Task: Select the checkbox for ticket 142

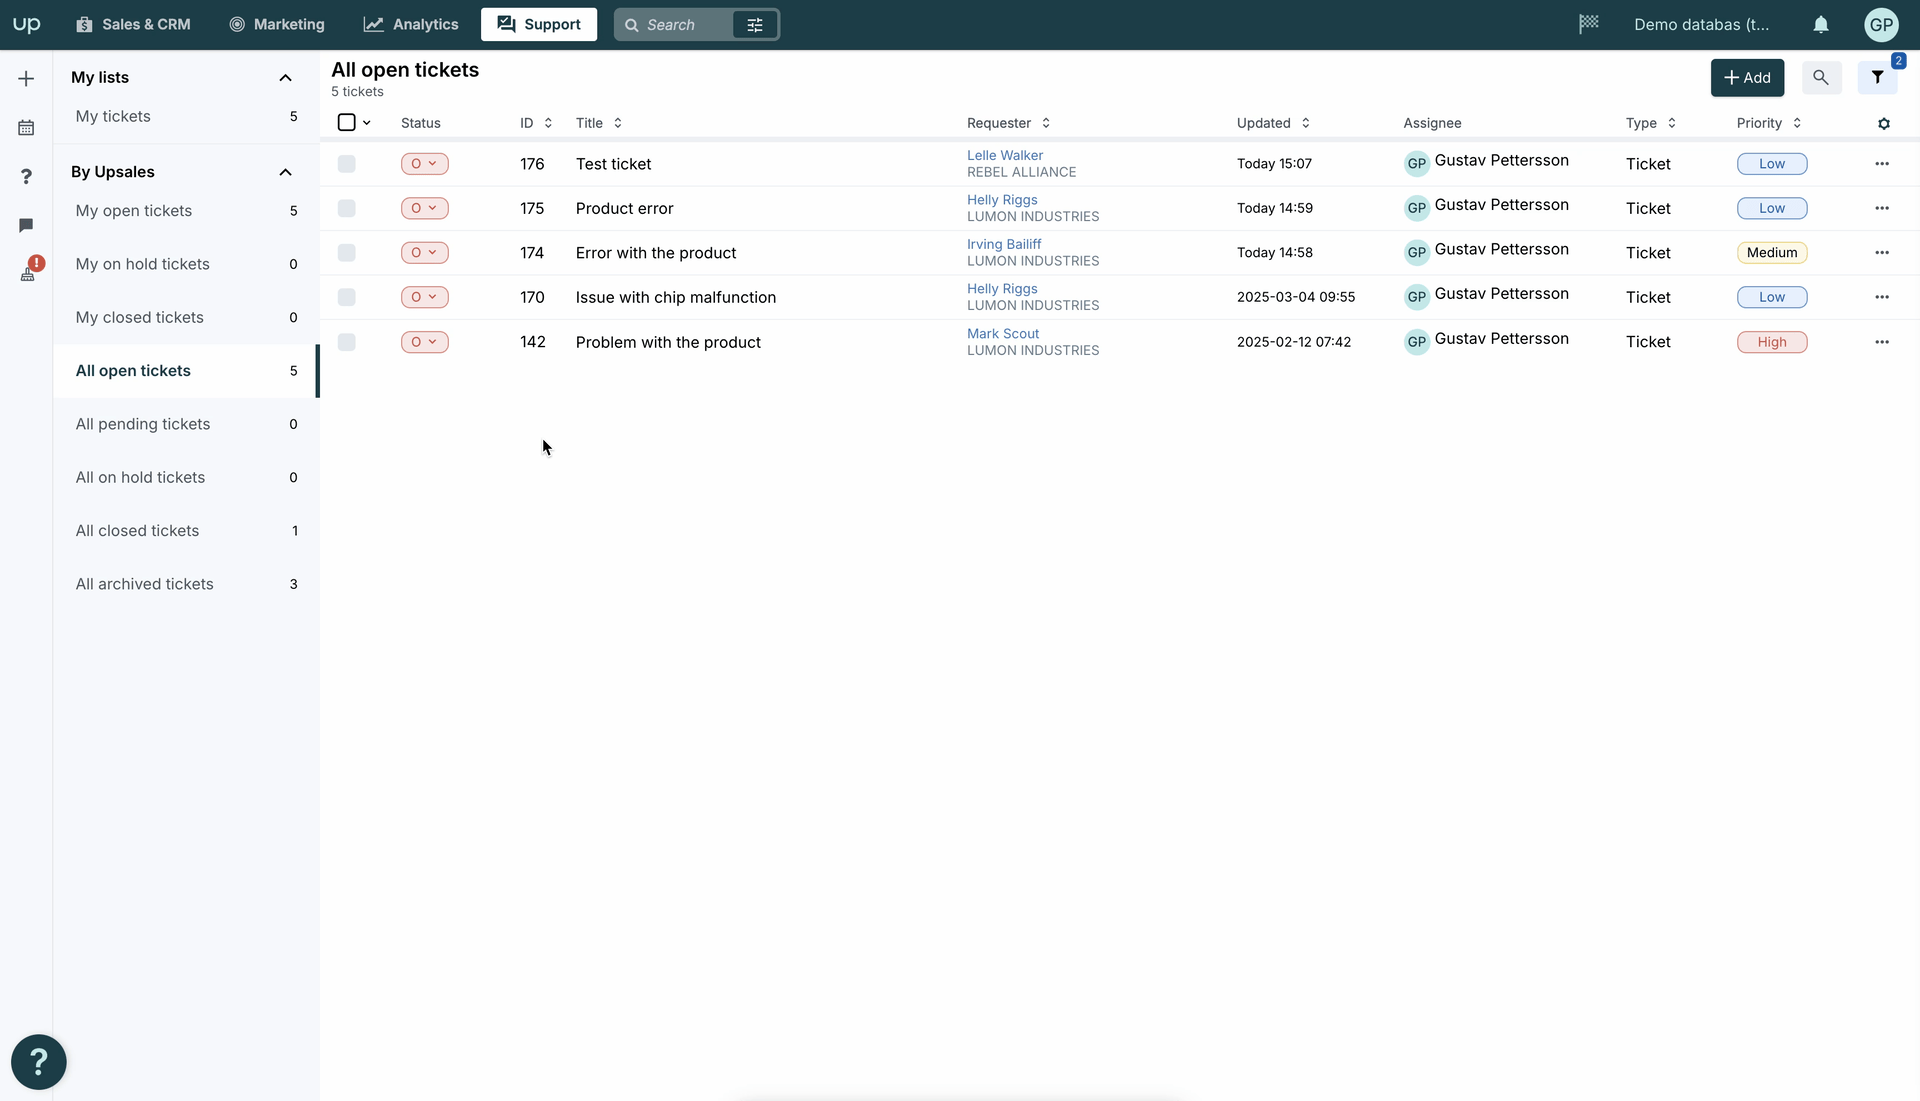Action: tap(347, 341)
